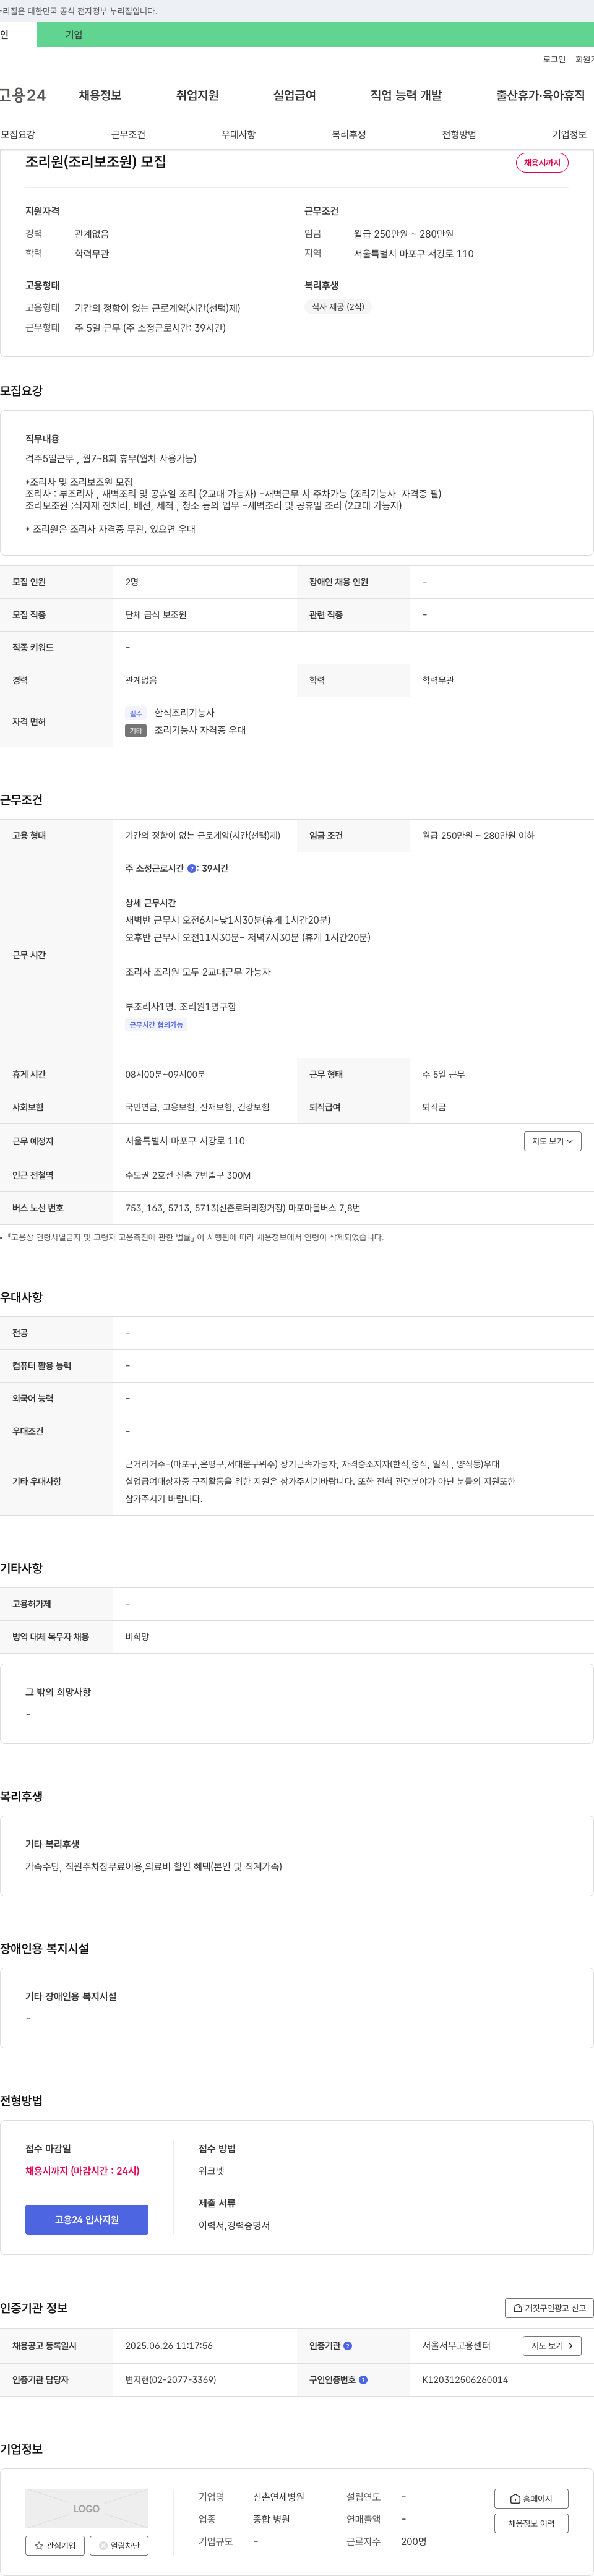Click the insurance text 국민연금, 고용보험, 산재보험, 건강보험
The width and height of the screenshot is (594, 2576).
[197, 1107]
